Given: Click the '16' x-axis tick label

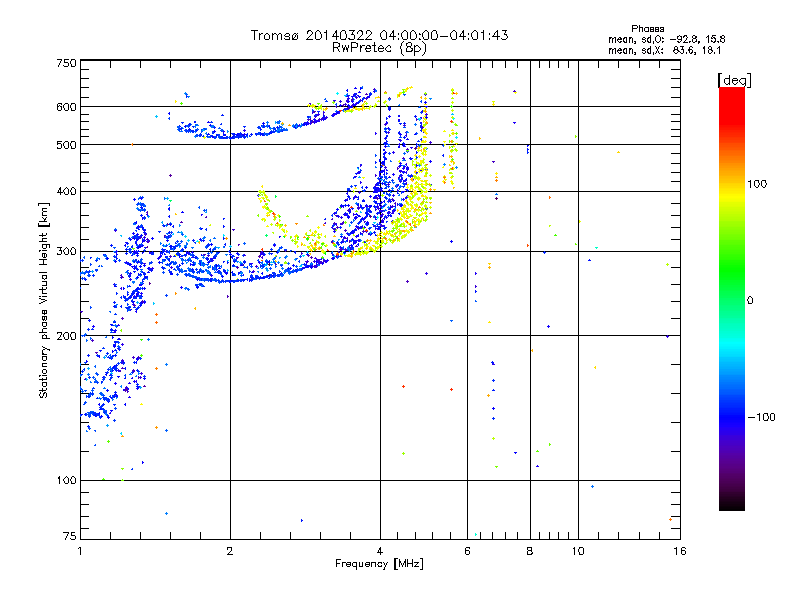Looking at the screenshot, I should 680,551.
